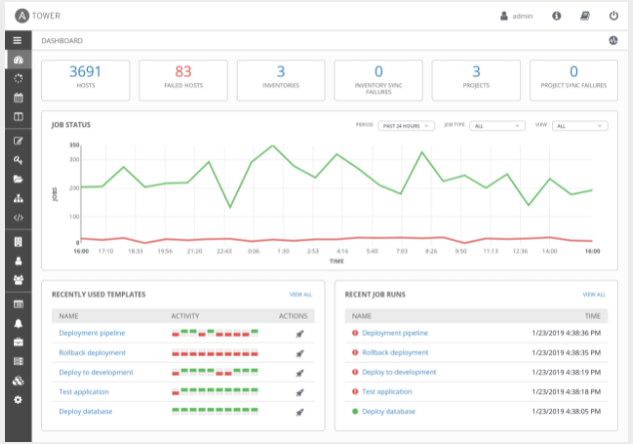Click Deployment pipeline activity bars

215,333
